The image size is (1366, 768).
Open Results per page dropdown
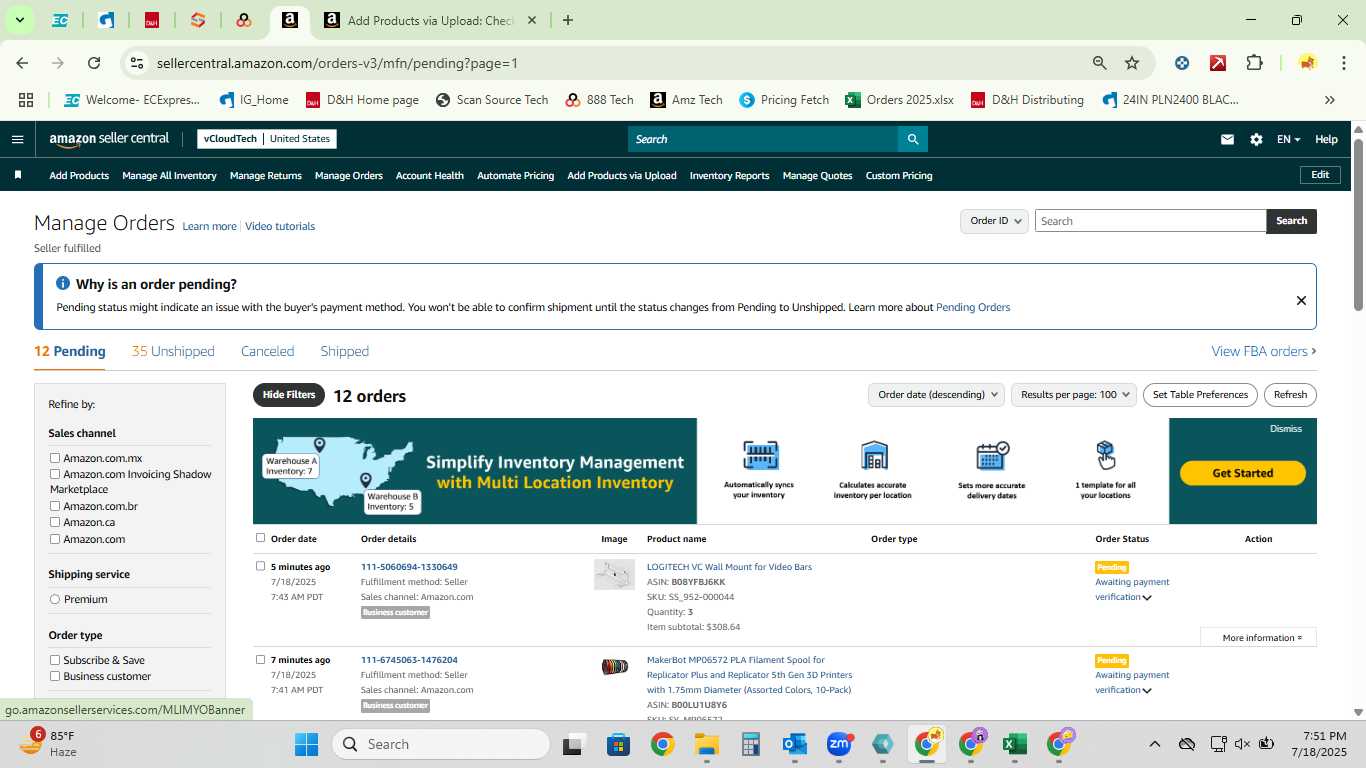click(x=1074, y=395)
